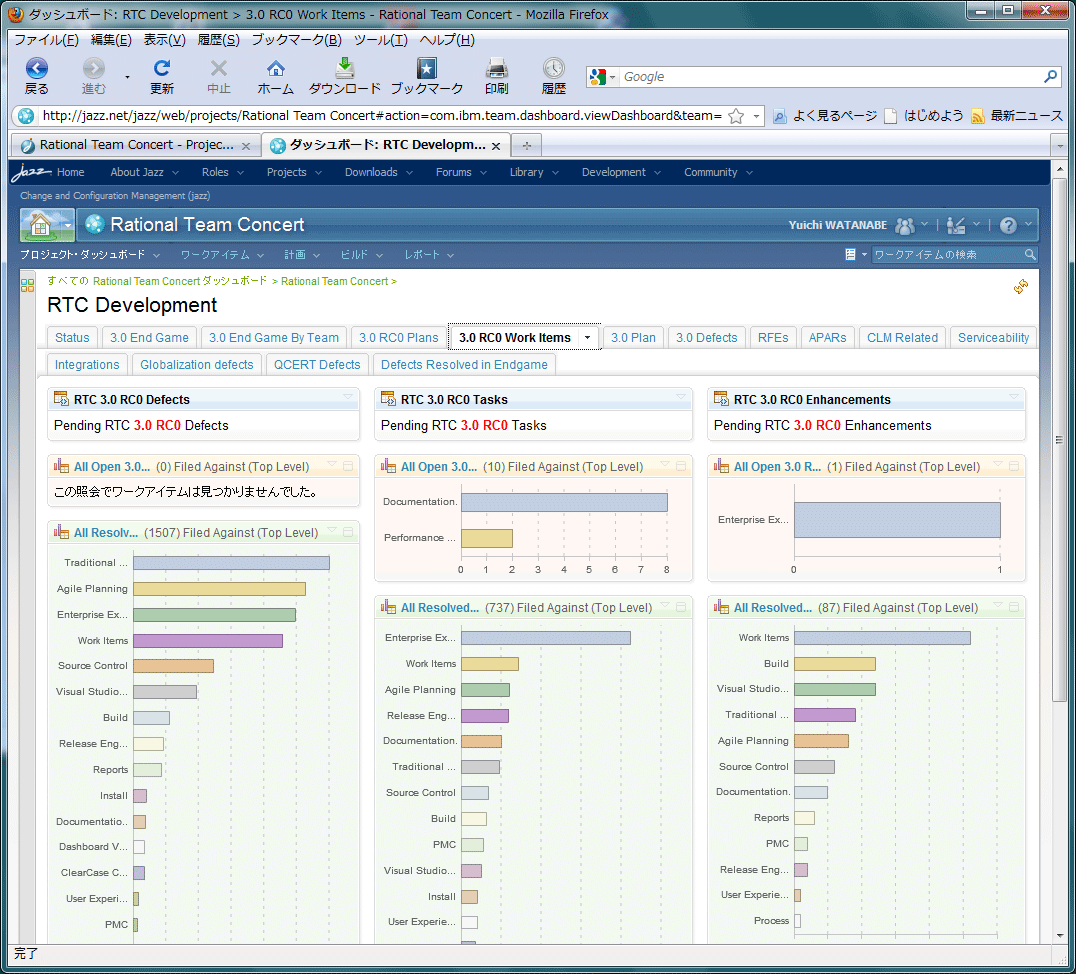
Task: Click the work item search magnifier icon
Action: pos(1030,255)
